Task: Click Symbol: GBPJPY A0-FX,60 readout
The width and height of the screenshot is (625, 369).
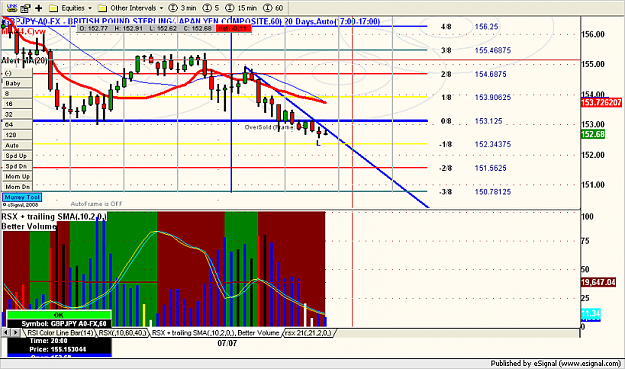Action: [64, 324]
